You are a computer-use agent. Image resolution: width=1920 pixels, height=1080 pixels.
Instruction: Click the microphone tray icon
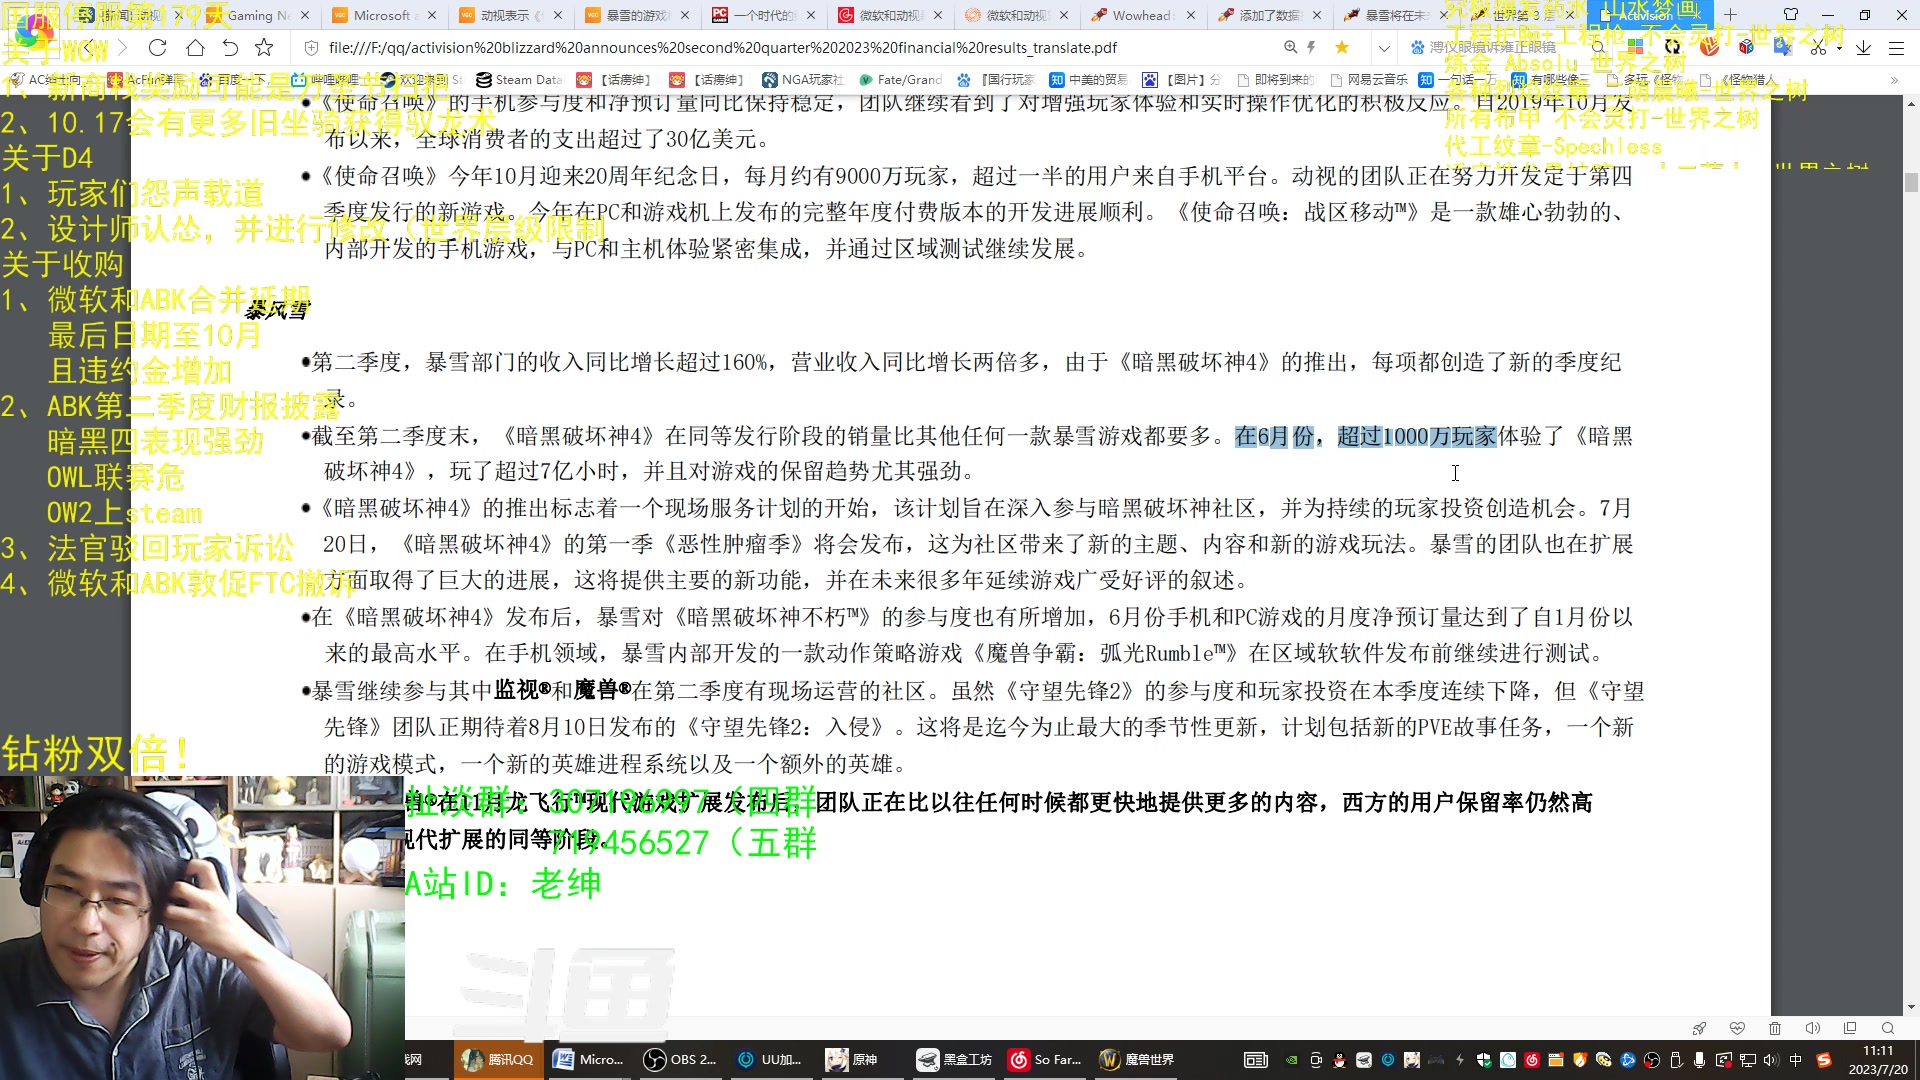[x=1699, y=1060]
